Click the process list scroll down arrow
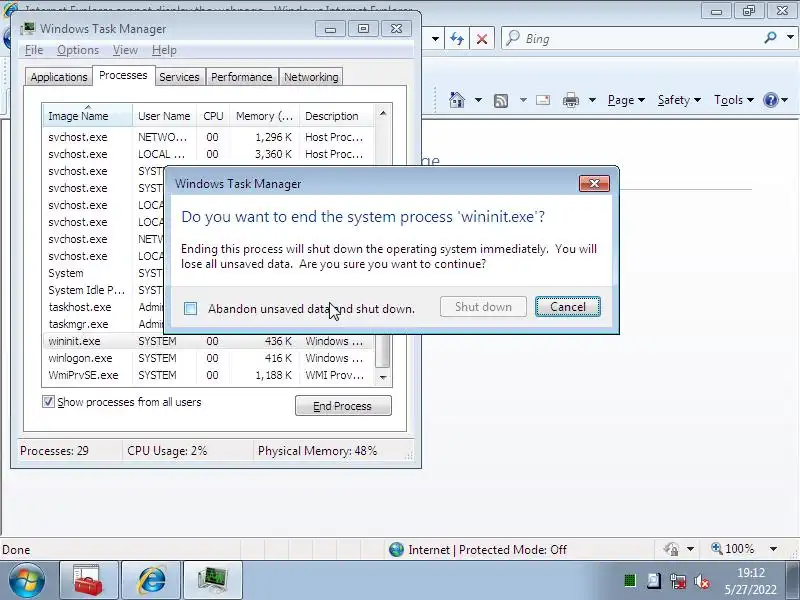This screenshot has width=800, height=600. pyautogui.click(x=383, y=378)
